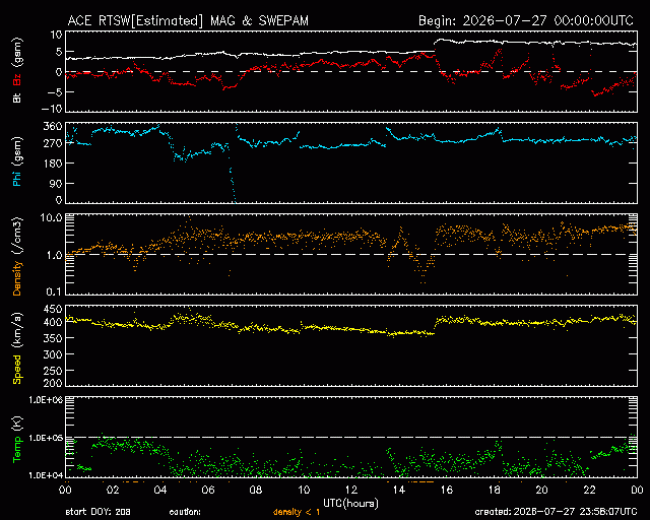This screenshot has height=520, width=650.
Task: Click the '360' Phi axis value
Action: (x=53, y=126)
